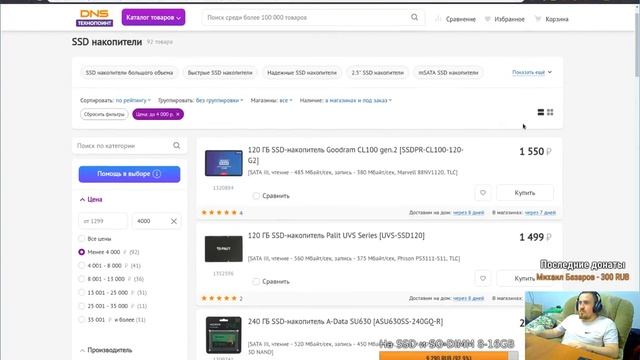
Task: Open Goodram CL100 gen.2 product title link
Action: click(356, 155)
